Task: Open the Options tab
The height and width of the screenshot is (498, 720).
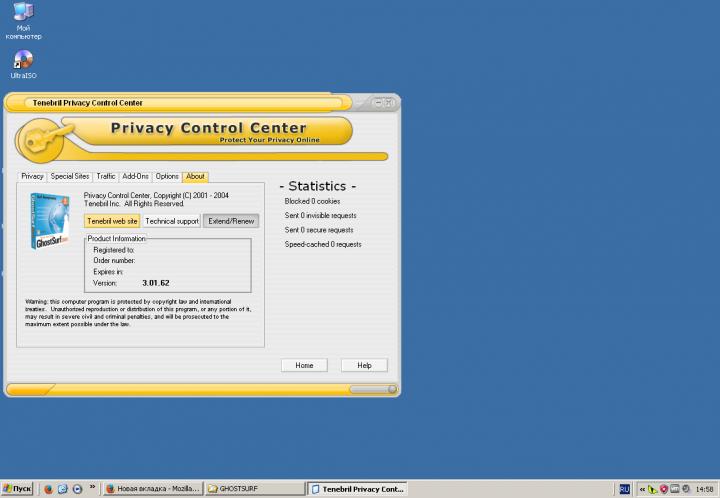Action: (x=167, y=176)
